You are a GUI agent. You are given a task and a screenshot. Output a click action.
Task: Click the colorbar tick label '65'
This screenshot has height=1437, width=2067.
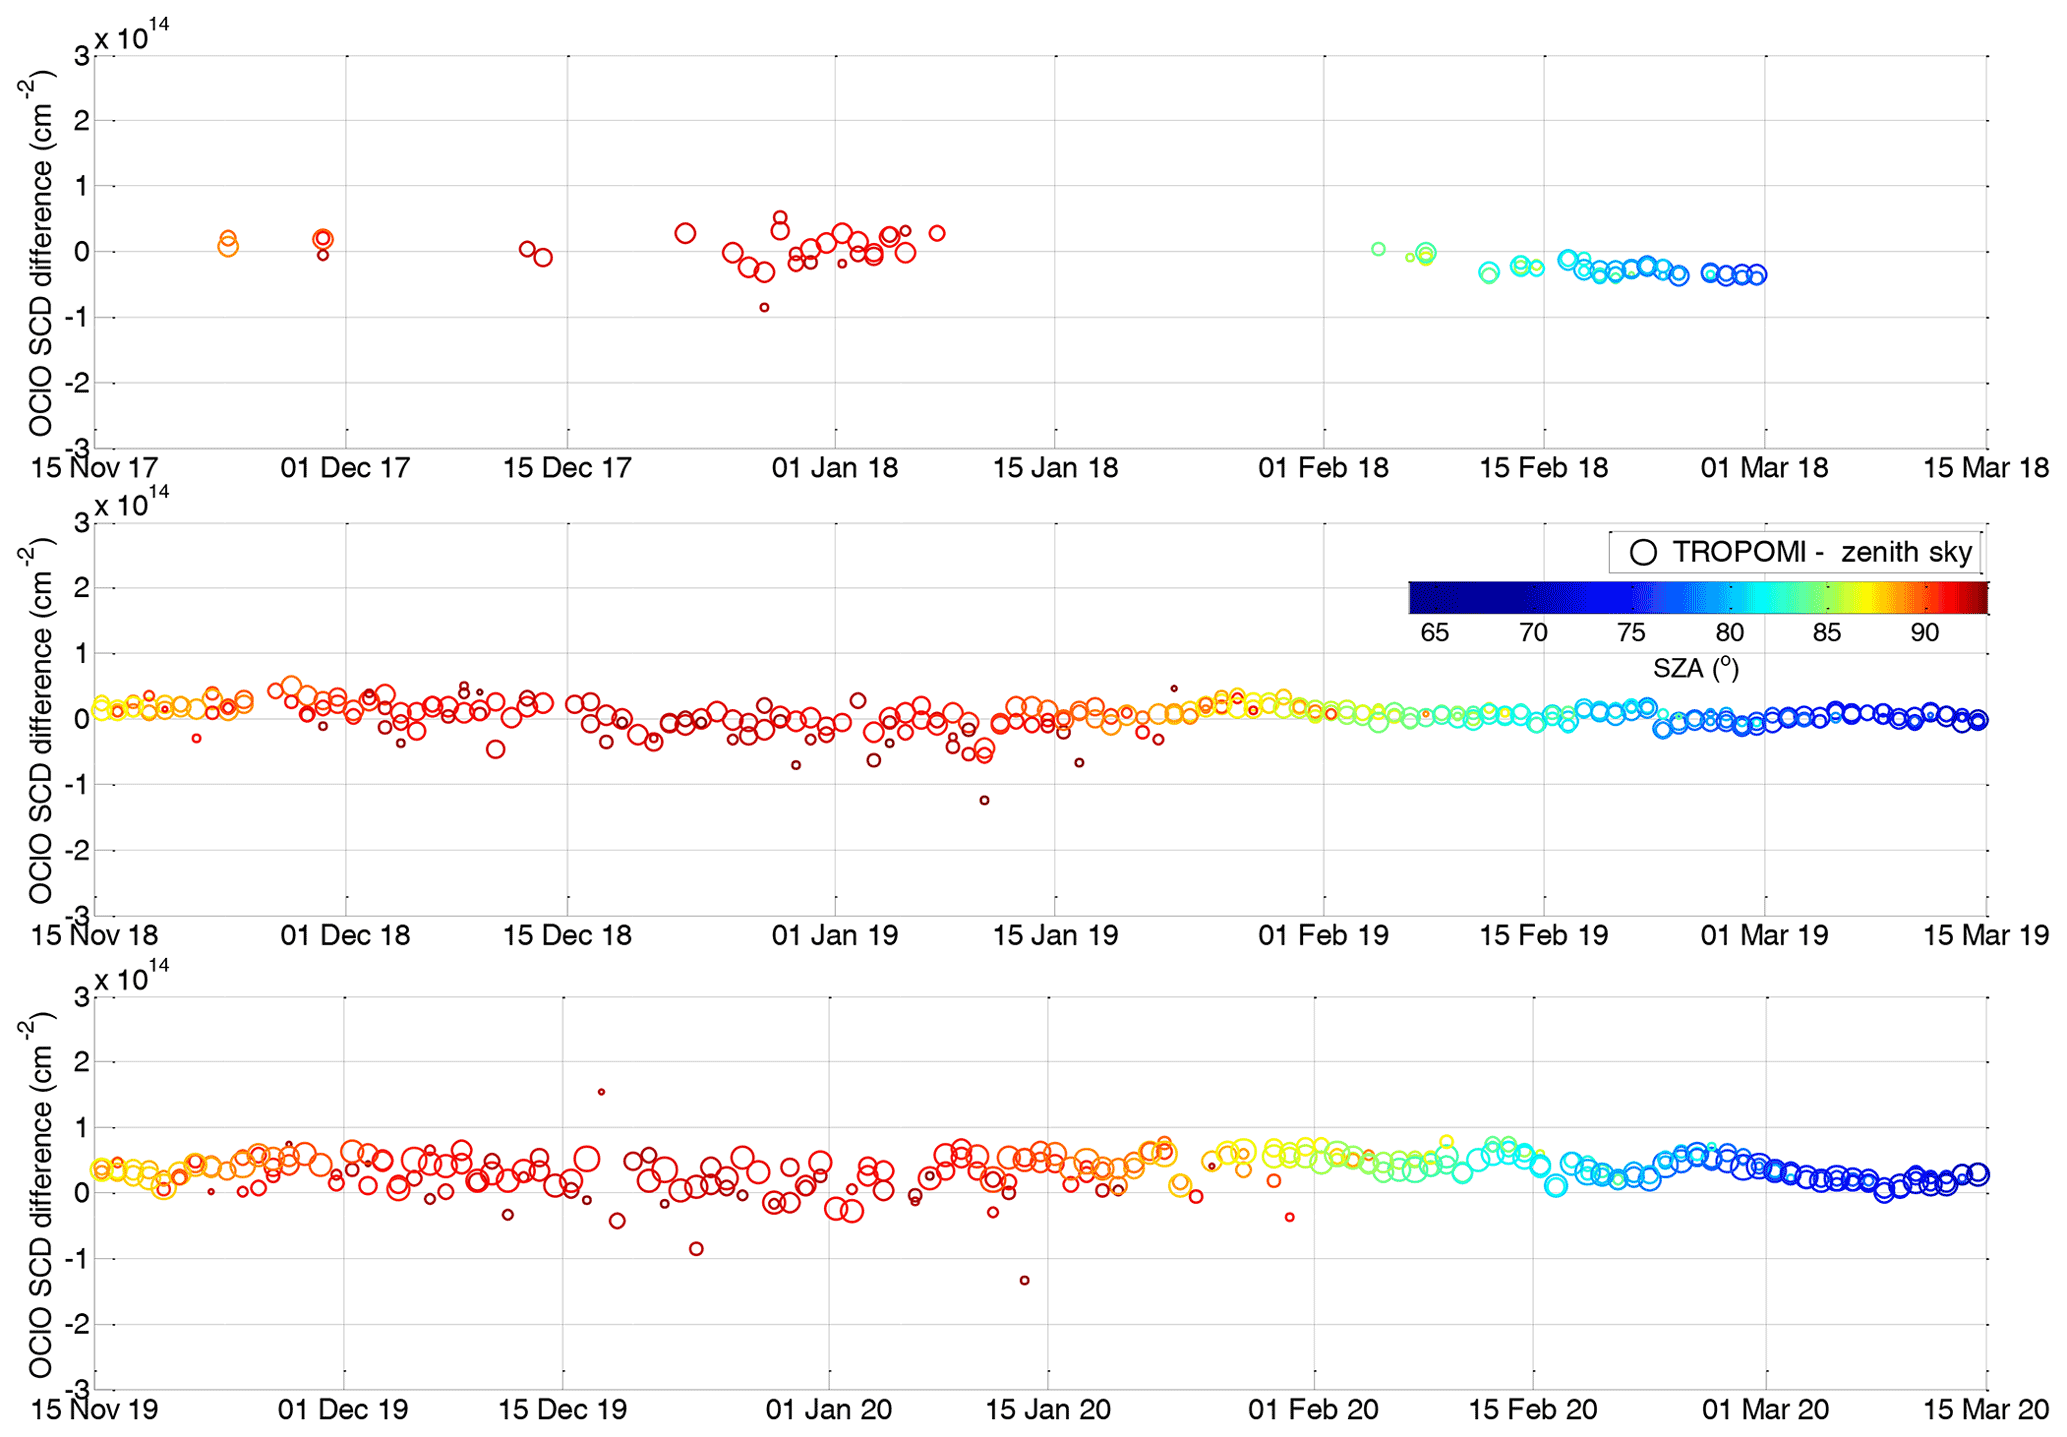1434,633
